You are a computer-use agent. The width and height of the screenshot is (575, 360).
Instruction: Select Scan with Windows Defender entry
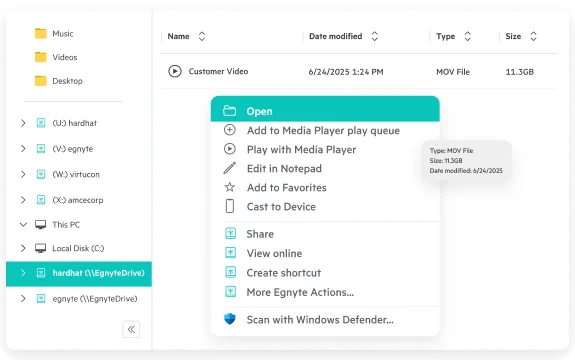tap(325, 320)
